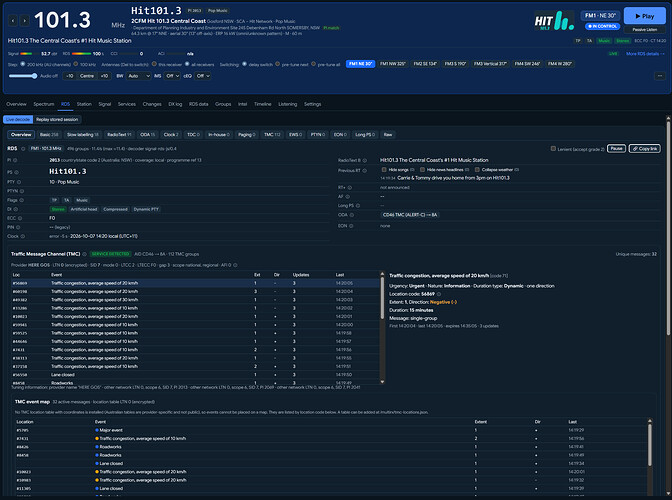The height and width of the screenshot is (500, 672).
Task: Click the Passive Listen button
Action: (645, 30)
